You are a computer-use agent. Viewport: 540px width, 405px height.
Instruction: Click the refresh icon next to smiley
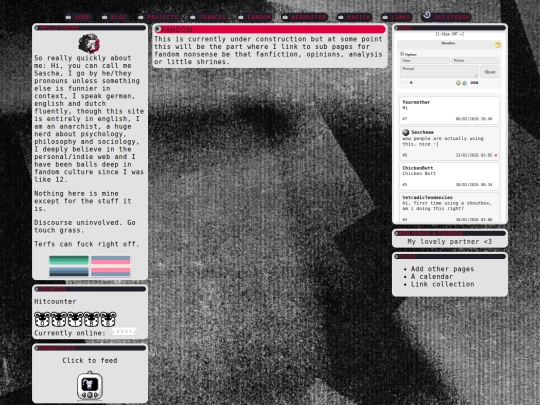[464, 83]
